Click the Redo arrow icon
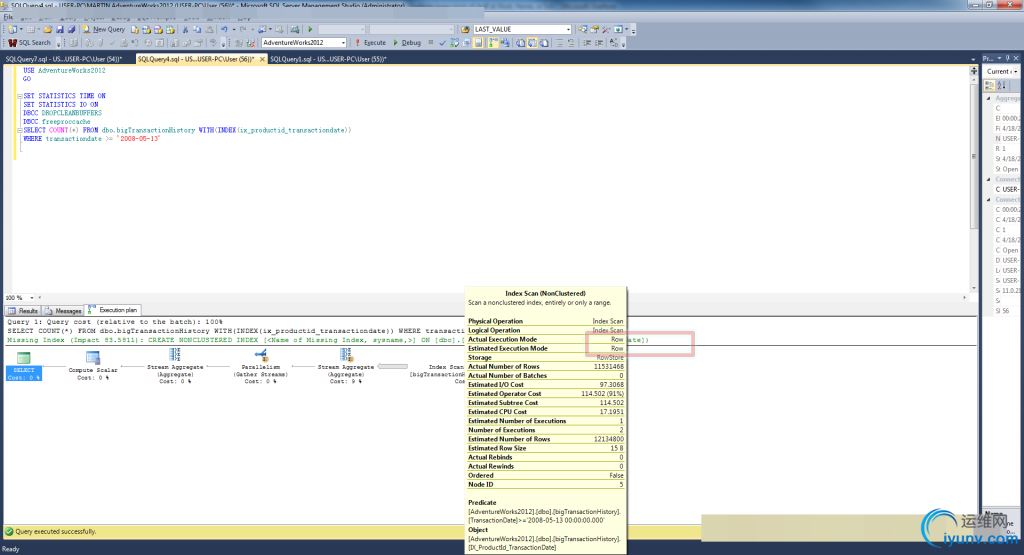 242,29
